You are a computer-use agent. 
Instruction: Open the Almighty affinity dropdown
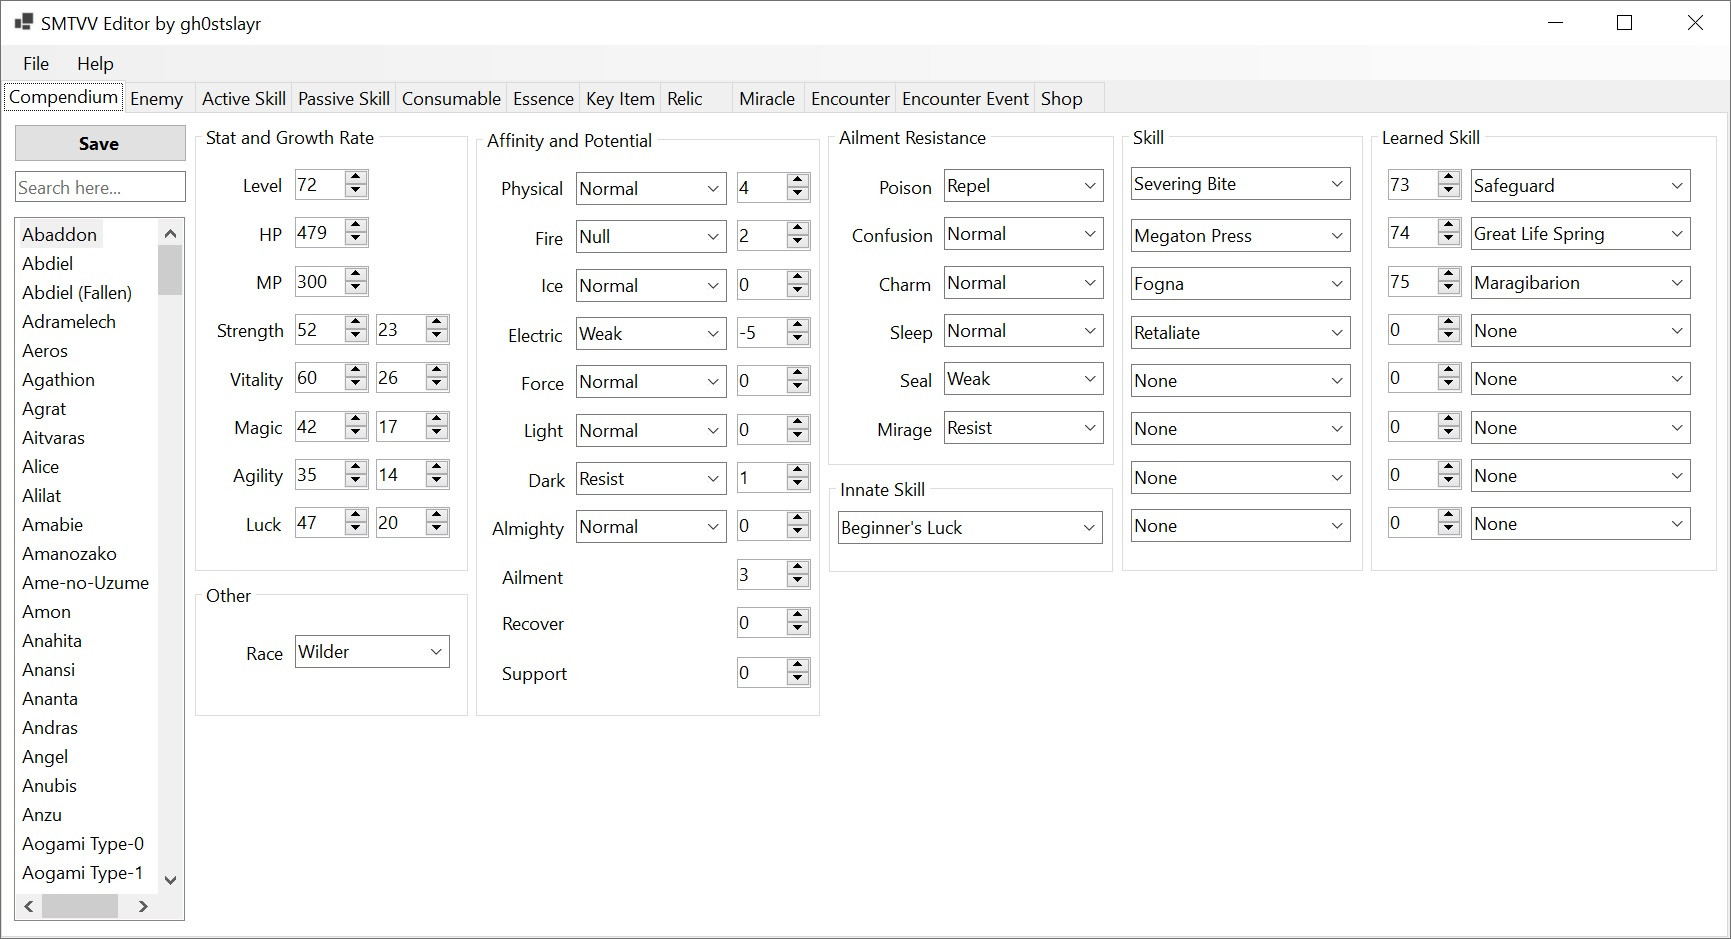pos(651,527)
